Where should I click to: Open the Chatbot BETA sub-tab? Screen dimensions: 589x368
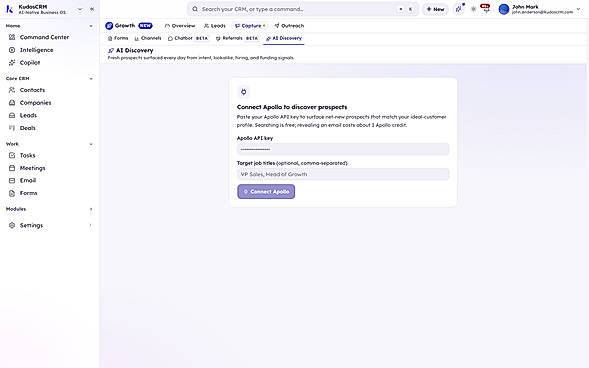pyautogui.click(x=188, y=38)
